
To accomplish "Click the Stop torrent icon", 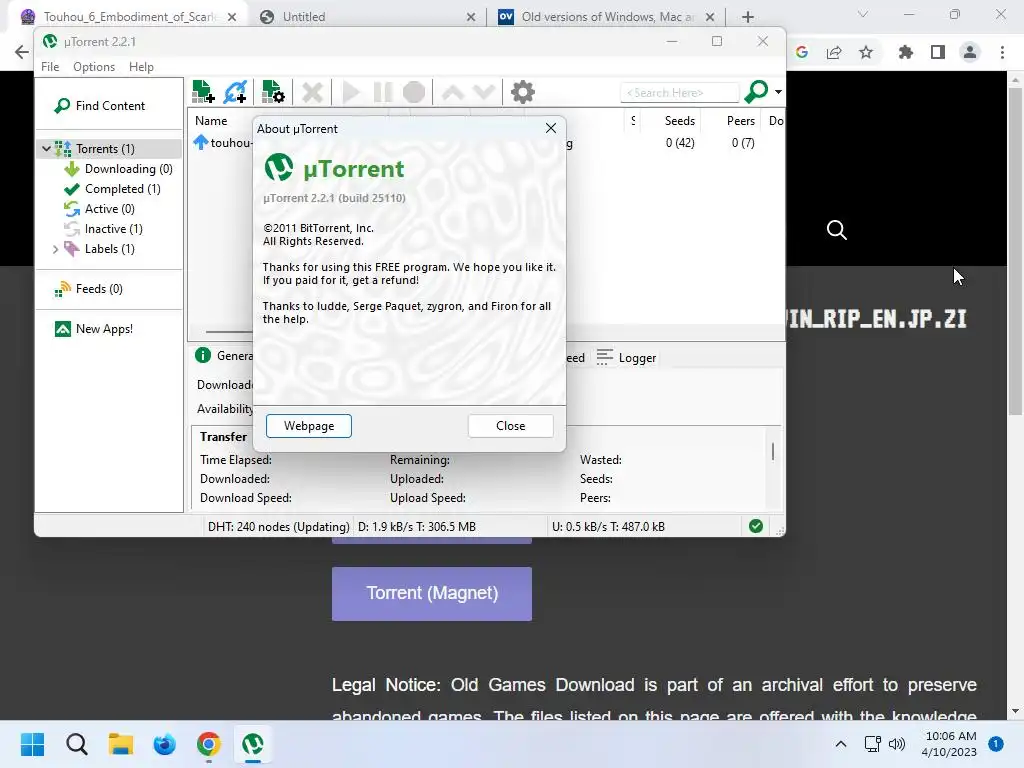I will (414, 92).
